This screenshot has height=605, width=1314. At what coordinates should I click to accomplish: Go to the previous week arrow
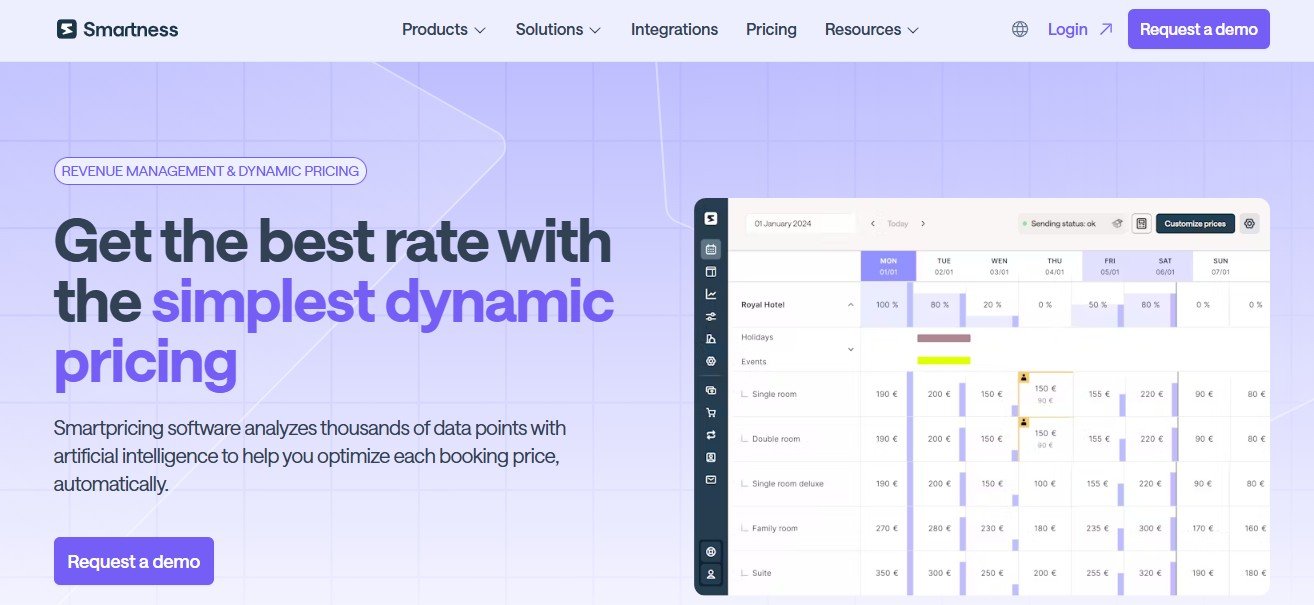click(873, 224)
